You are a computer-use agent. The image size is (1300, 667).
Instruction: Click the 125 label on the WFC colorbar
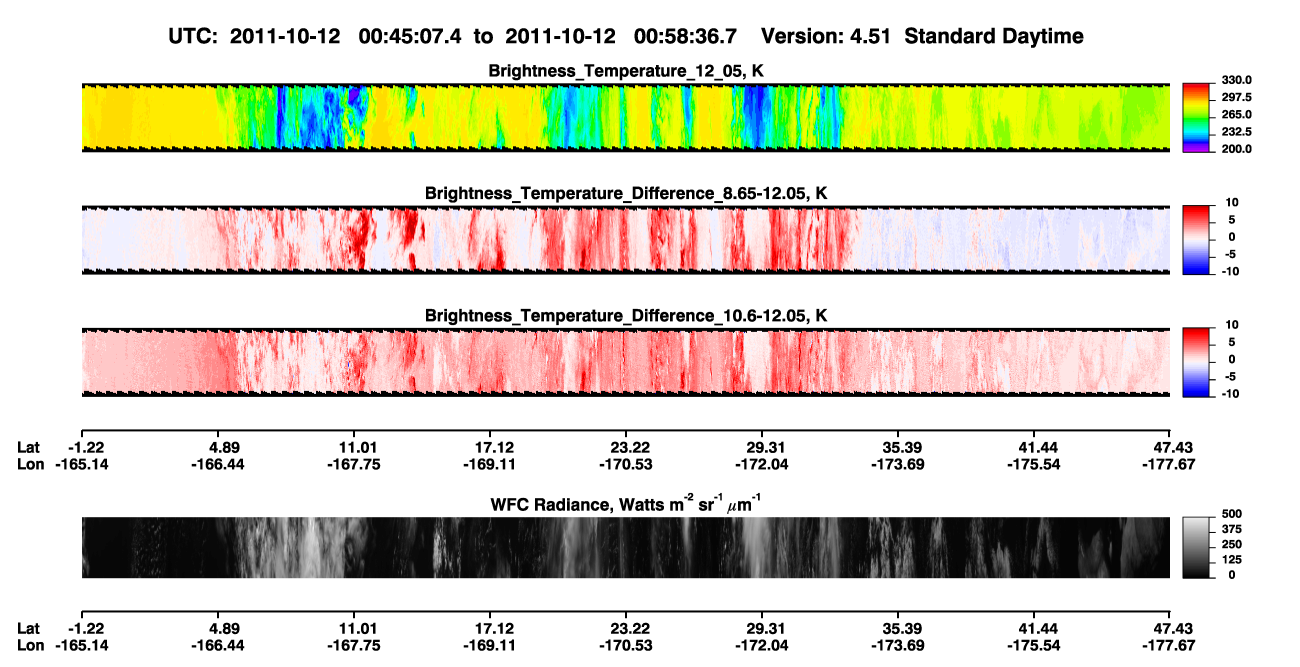[1232, 560]
